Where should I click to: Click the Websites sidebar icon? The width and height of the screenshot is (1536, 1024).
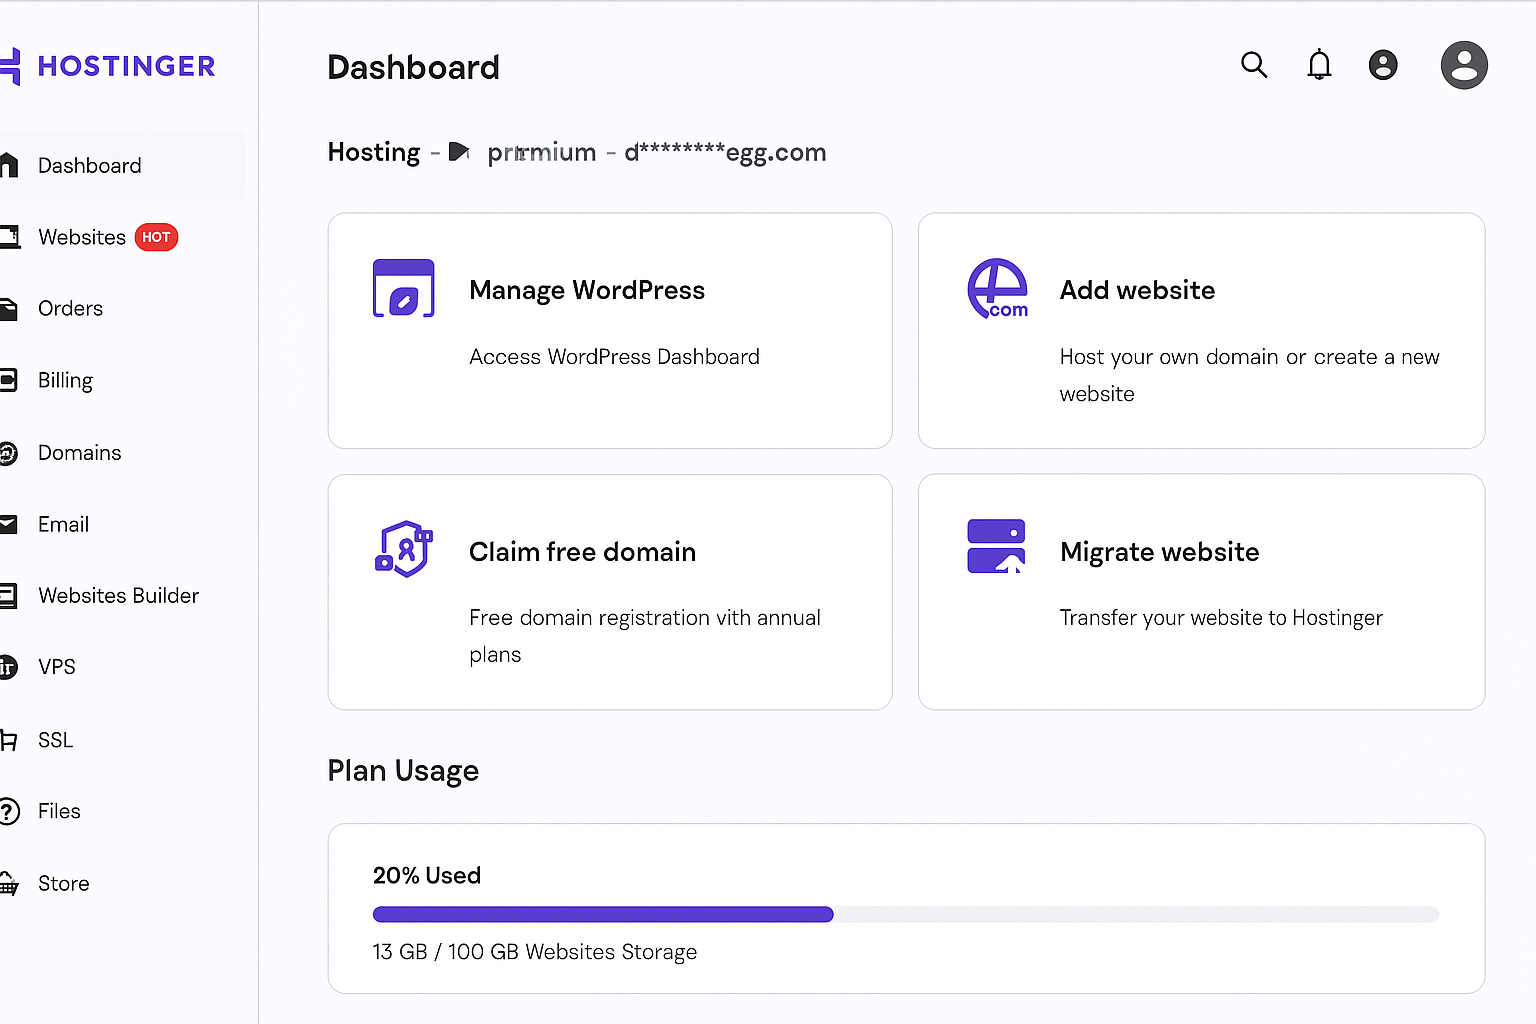[x=10, y=237]
